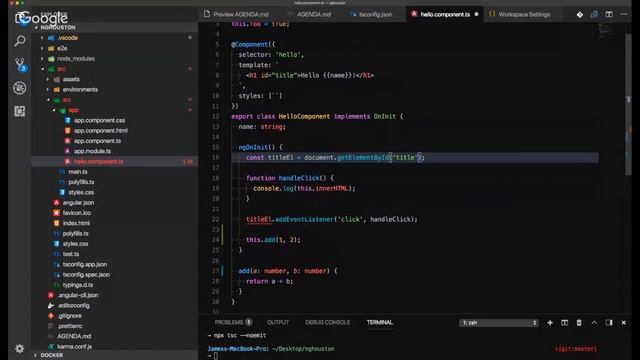Open editor More Actions ellipsis
Screen dimensions: 640x360
point(624,14)
